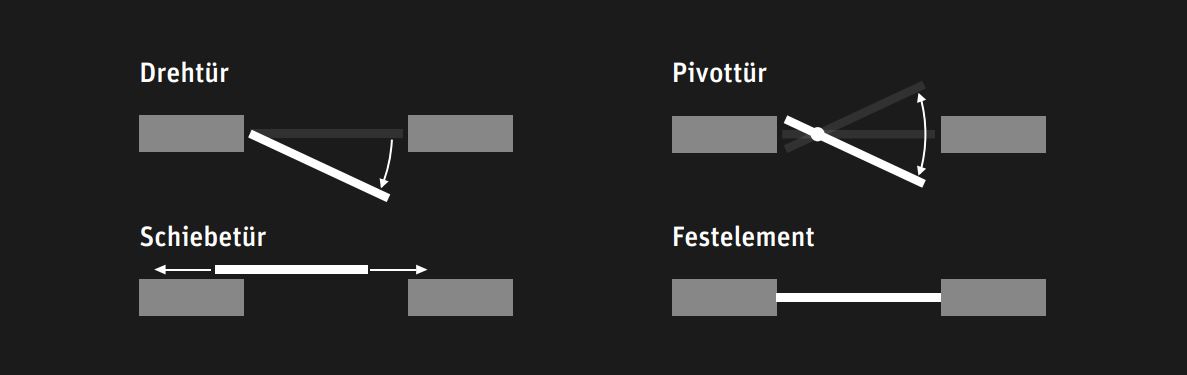Click the right gray wall block of Pivottür

(x=993, y=134)
